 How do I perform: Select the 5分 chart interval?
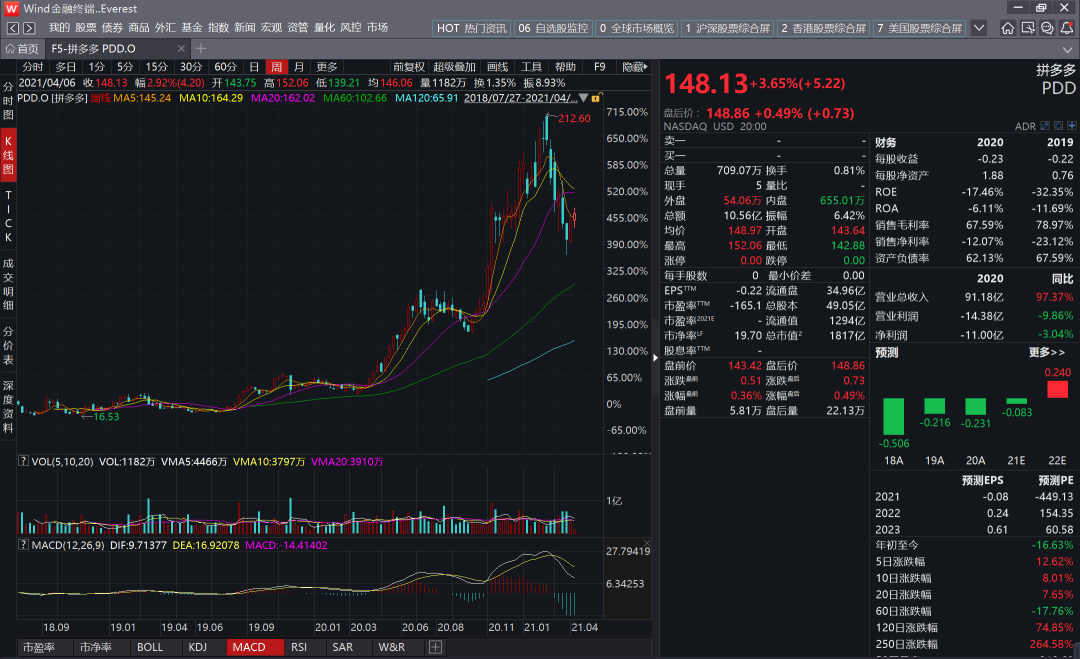125,67
